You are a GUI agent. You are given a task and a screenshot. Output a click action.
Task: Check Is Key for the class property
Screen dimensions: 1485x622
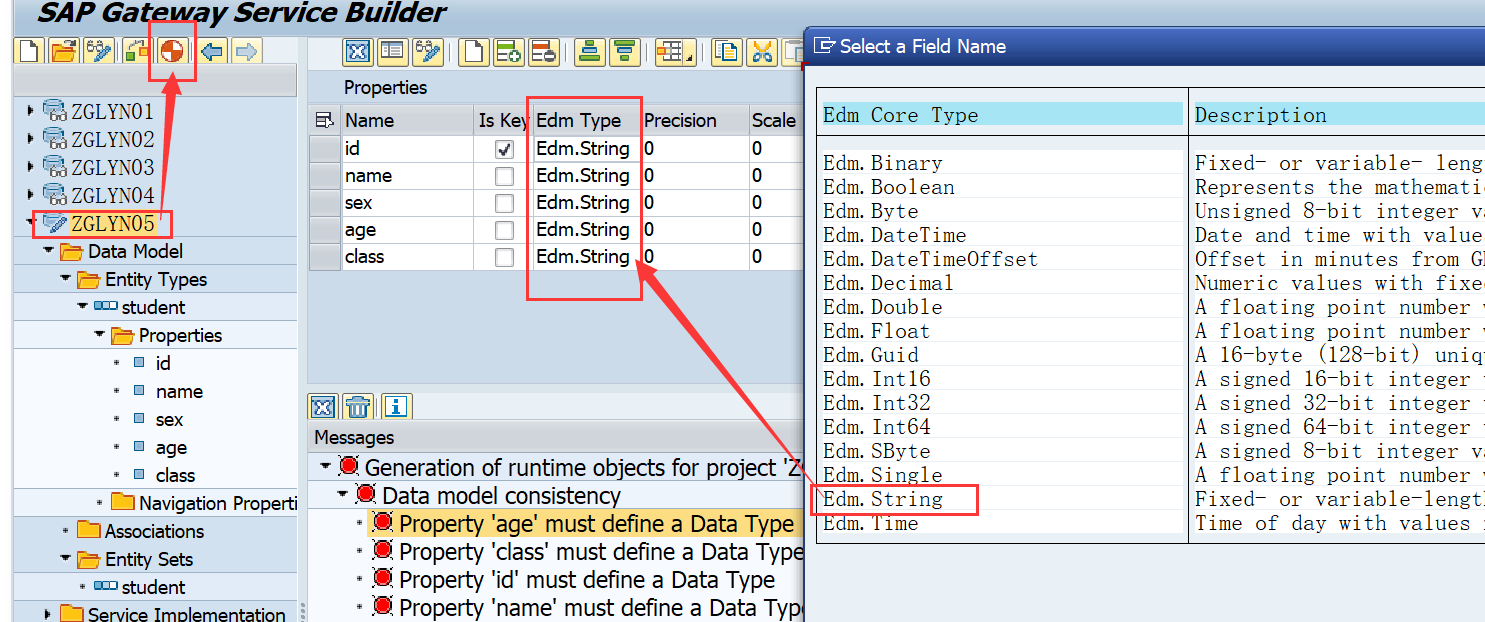pos(505,257)
